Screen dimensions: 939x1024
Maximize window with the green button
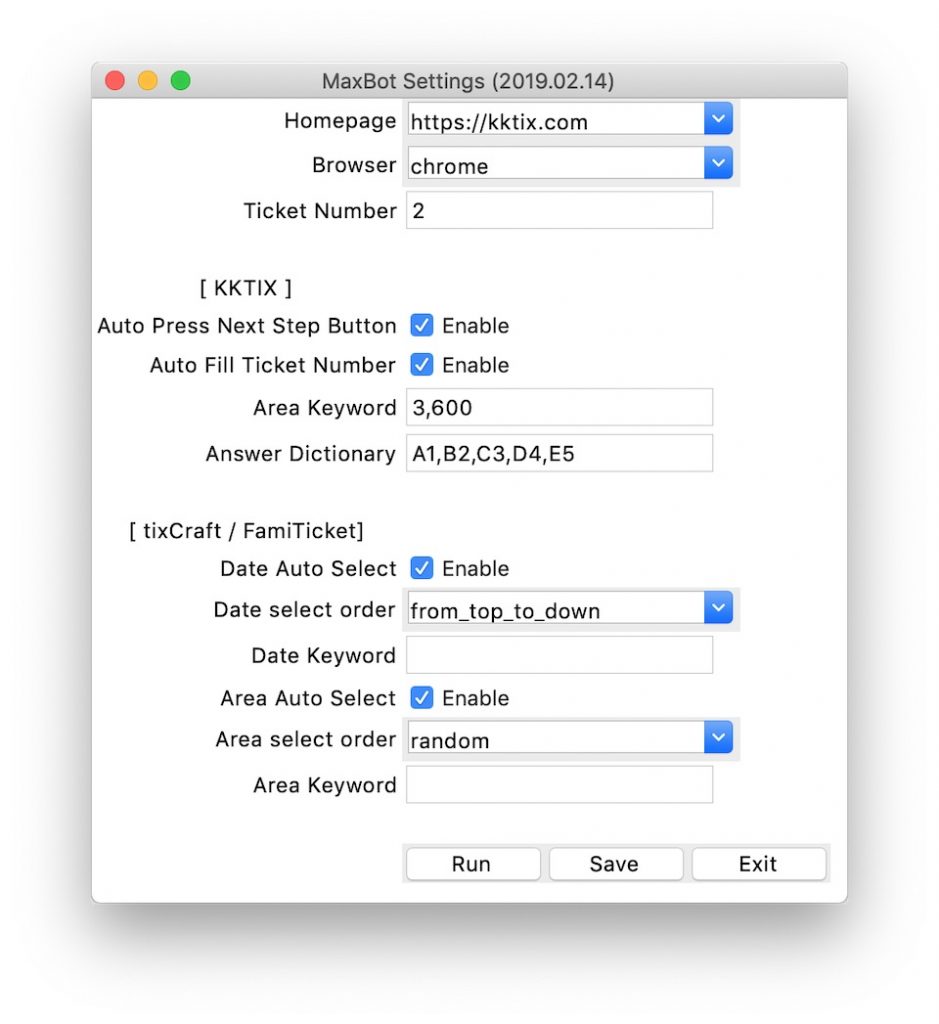click(x=180, y=80)
